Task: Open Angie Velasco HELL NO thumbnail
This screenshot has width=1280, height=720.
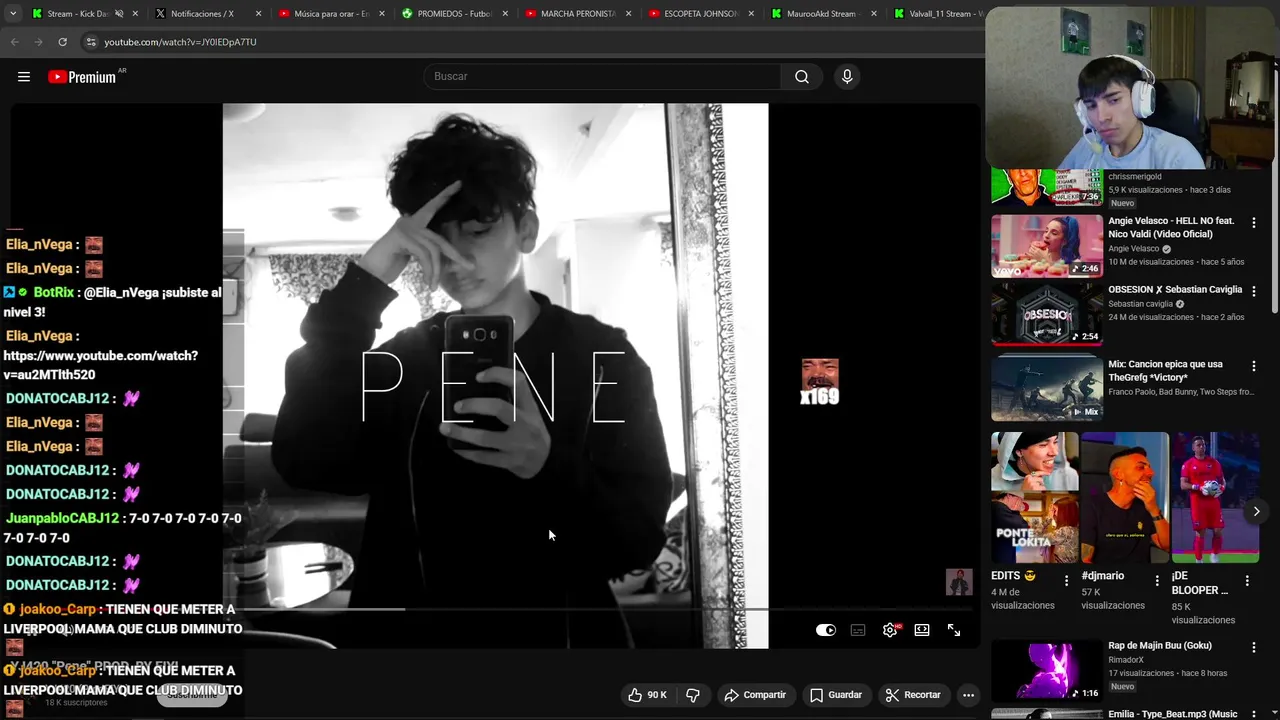Action: click(x=1047, y=246)
